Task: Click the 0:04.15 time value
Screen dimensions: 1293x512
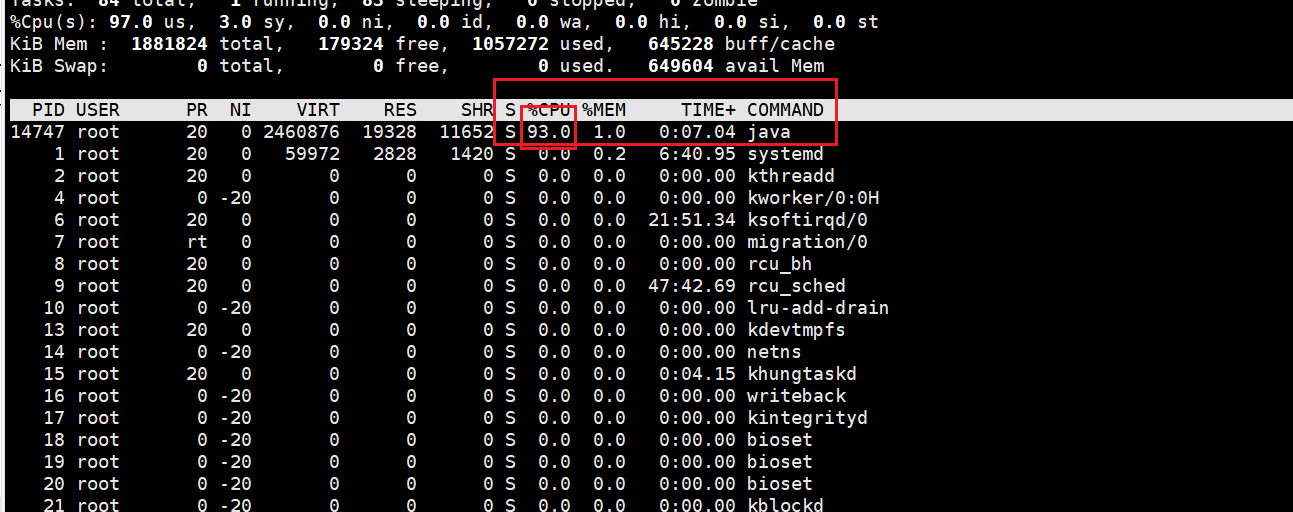Action: [697, 374]
